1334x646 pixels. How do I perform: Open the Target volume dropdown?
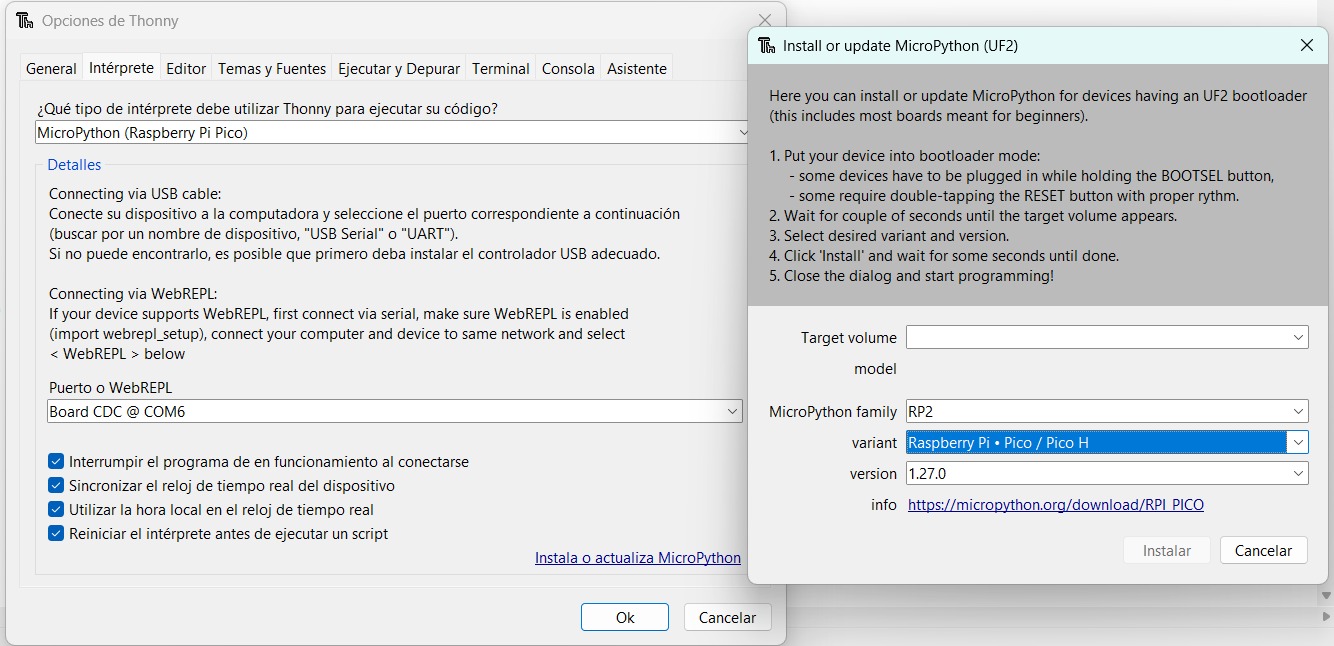pos(1107,337)
